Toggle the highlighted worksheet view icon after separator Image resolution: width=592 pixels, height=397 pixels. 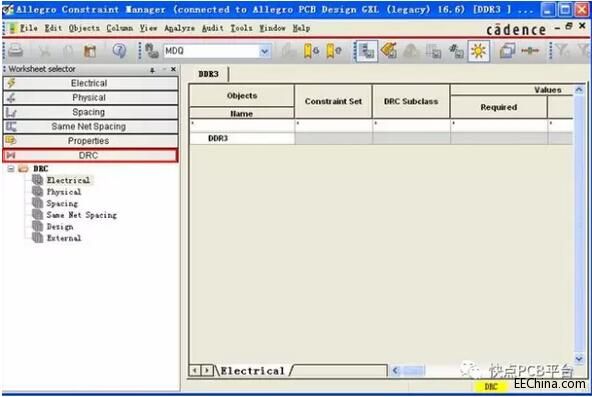pyautogui.click(x=366, y=51)
